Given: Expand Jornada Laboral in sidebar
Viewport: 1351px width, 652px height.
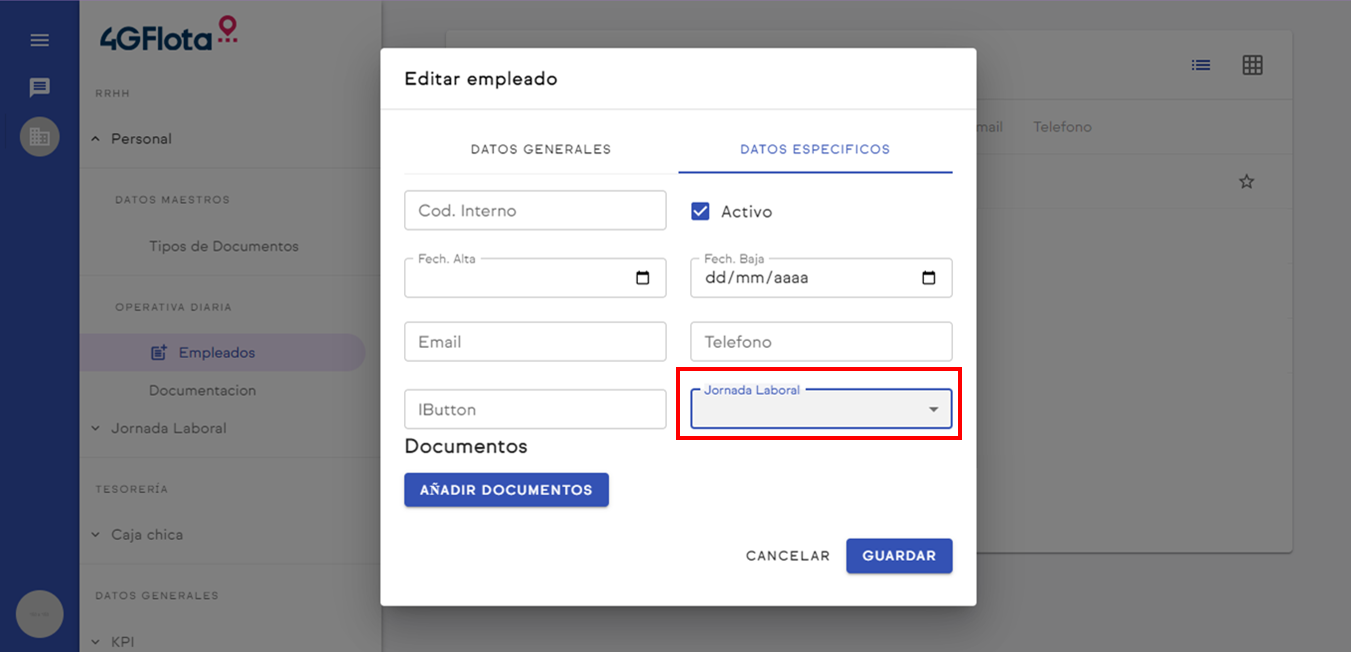Looking at the screenshot, I should [x=168, y=428].
